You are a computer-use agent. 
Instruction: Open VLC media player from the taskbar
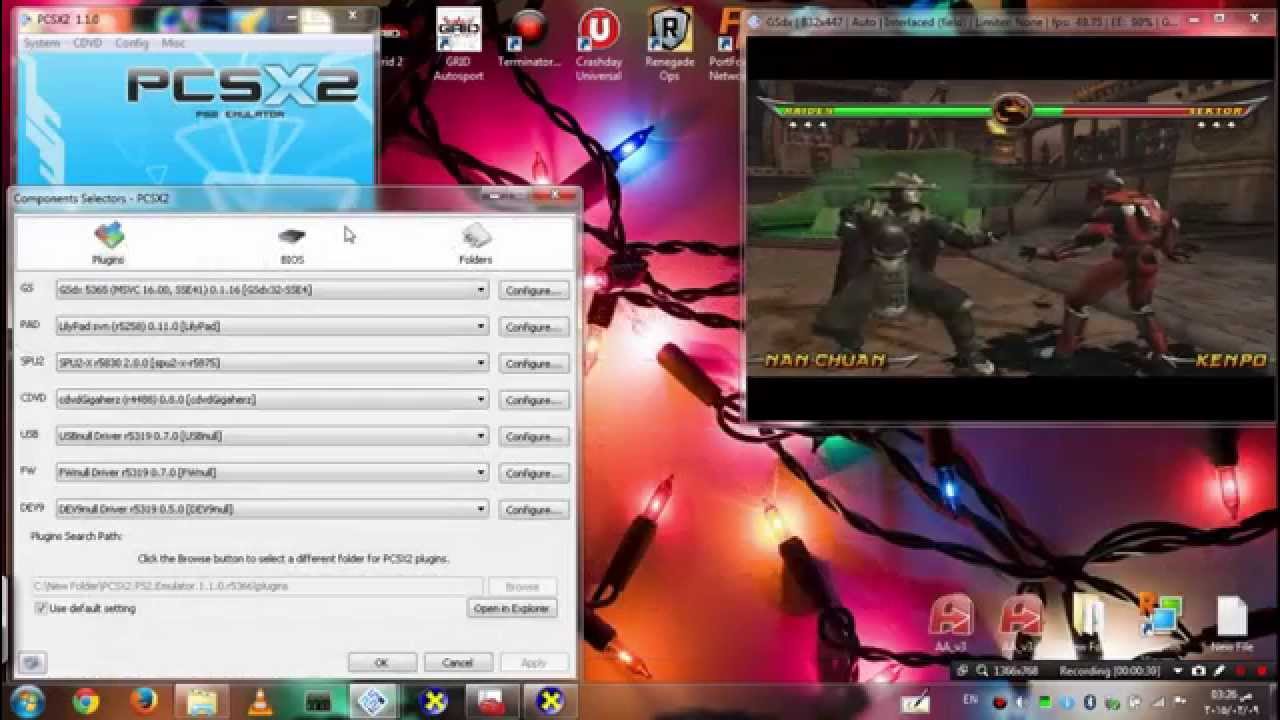[259, 702]
